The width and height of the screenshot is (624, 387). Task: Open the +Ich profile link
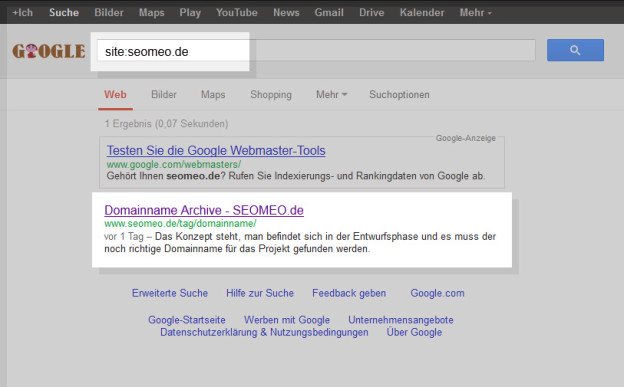click(23, 12)
